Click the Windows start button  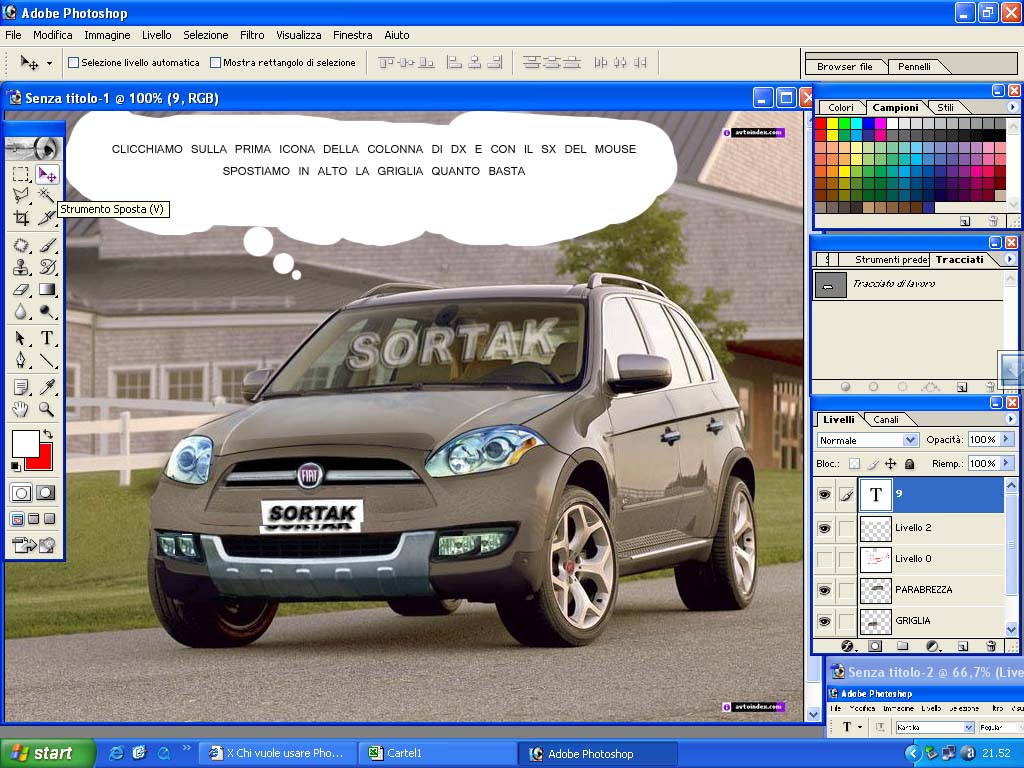click(x=47, y=753)
